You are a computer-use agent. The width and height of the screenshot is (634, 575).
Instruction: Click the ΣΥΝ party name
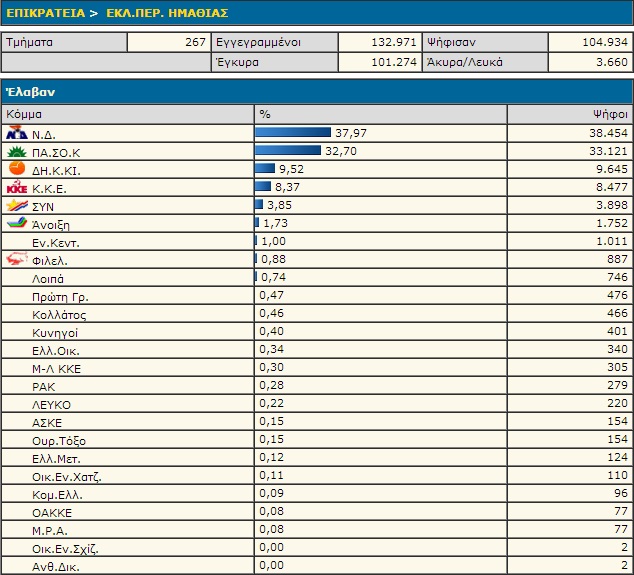coord(43,207)
